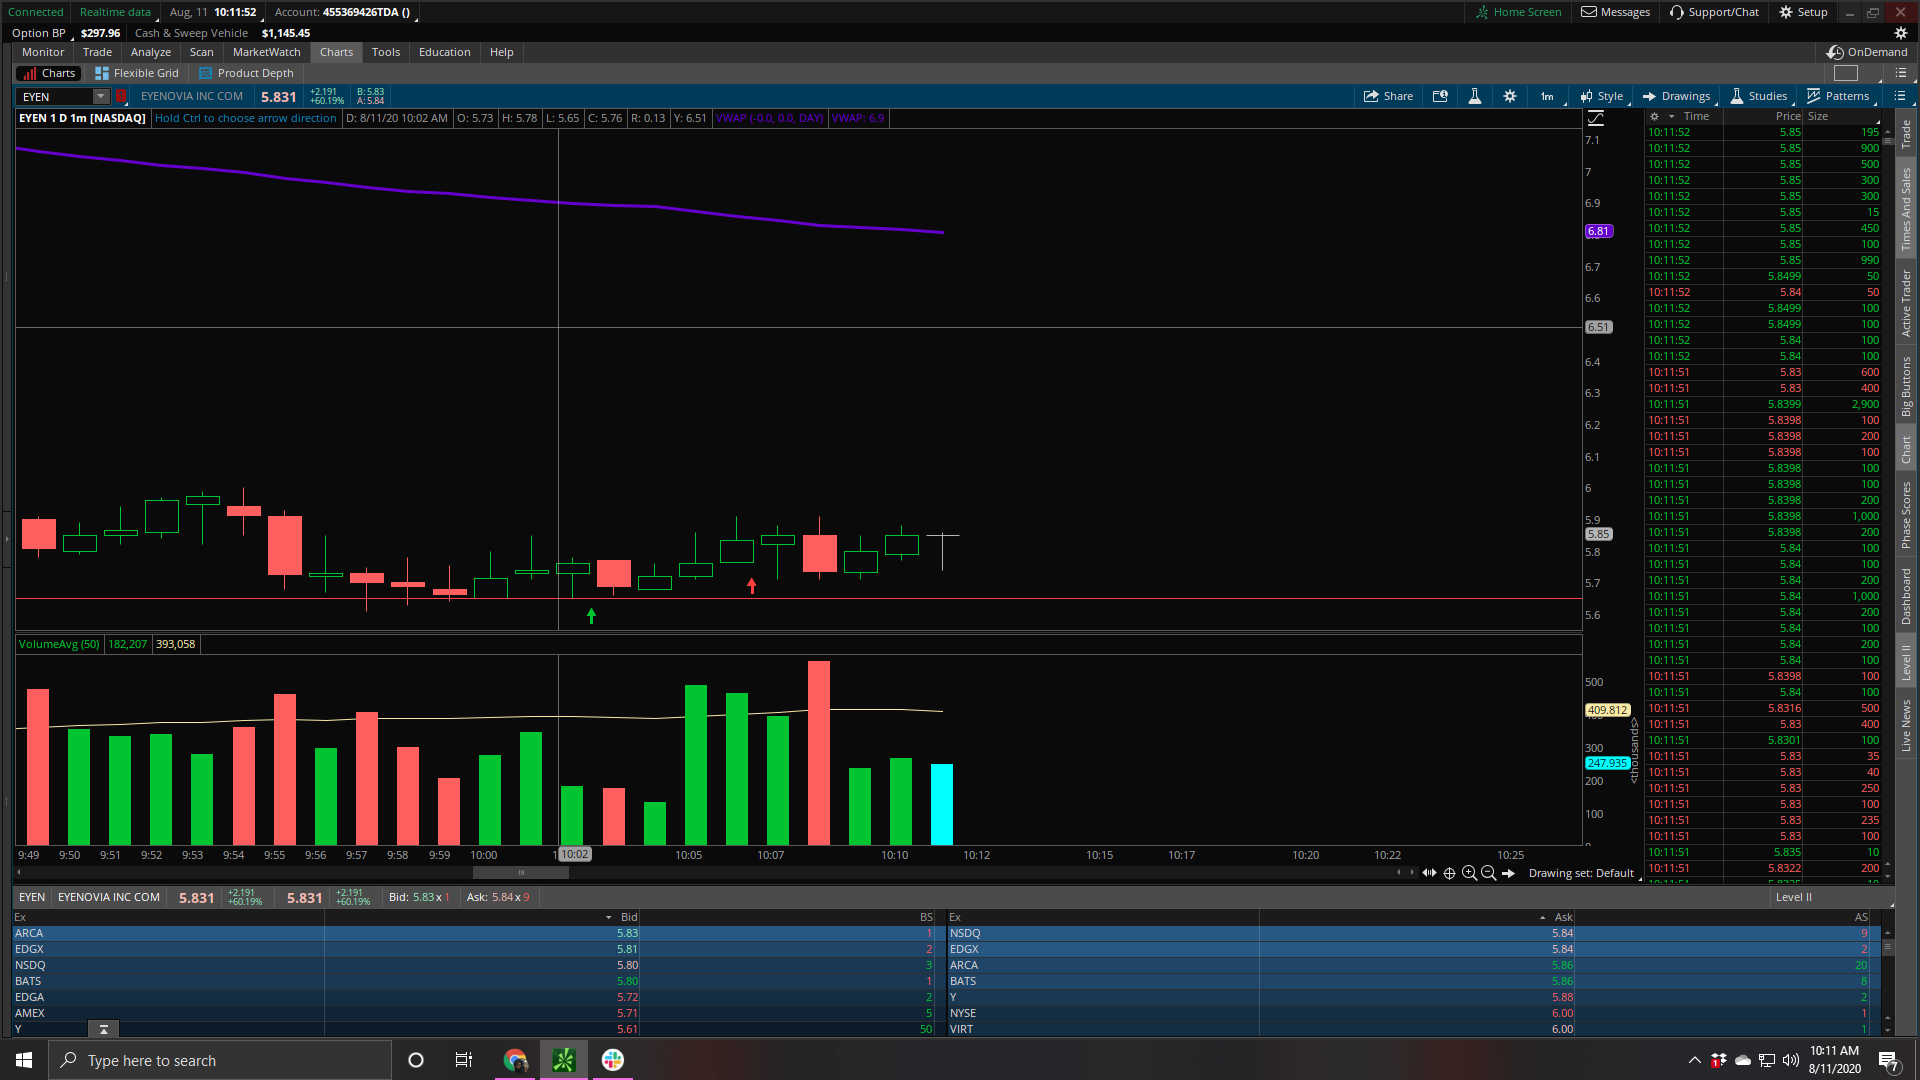
Task: Open the 1m timeframe dropdown
Action: point(1547,96)
